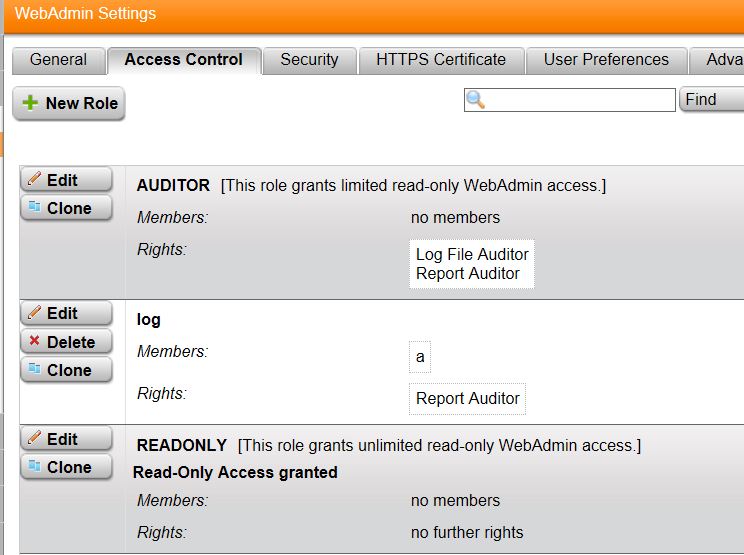744x555 pixels.
Task: Click the pencil icon for AUDITOR role
Action: click(34, 180)
